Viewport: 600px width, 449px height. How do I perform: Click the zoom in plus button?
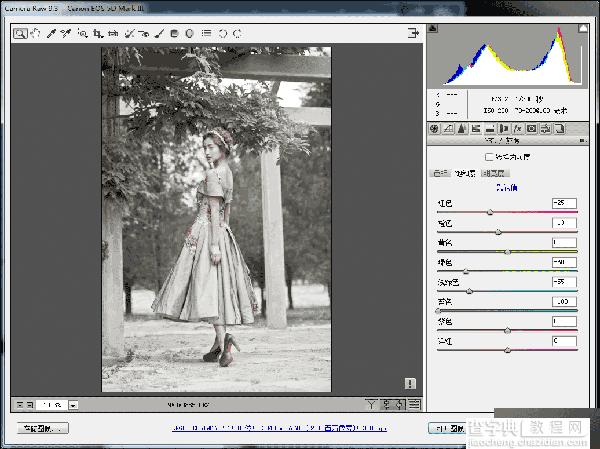click(30, 405)
